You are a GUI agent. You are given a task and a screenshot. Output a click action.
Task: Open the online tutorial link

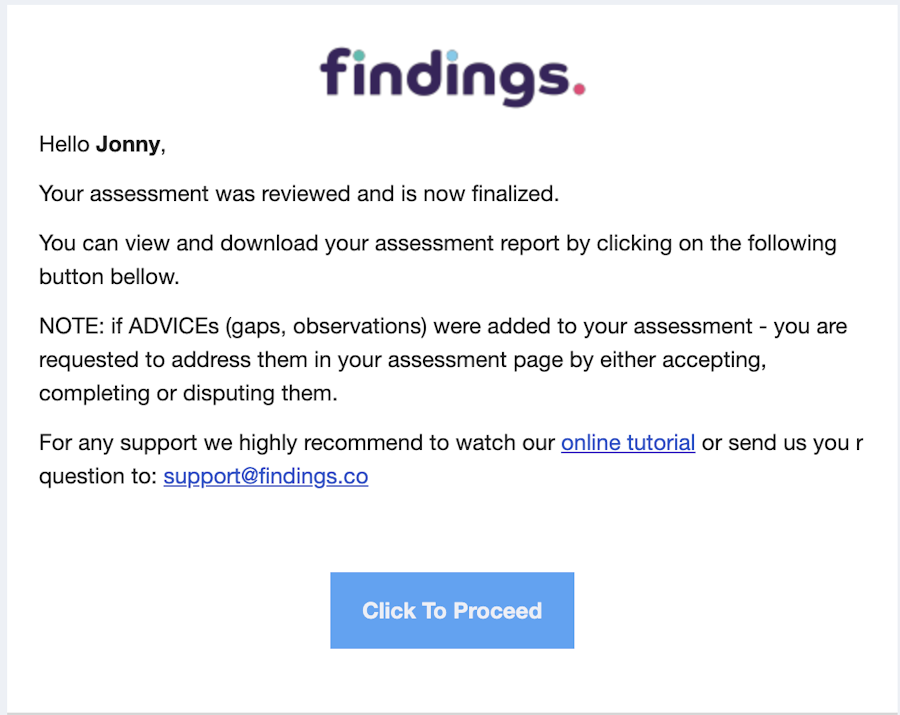coord(628,442)
